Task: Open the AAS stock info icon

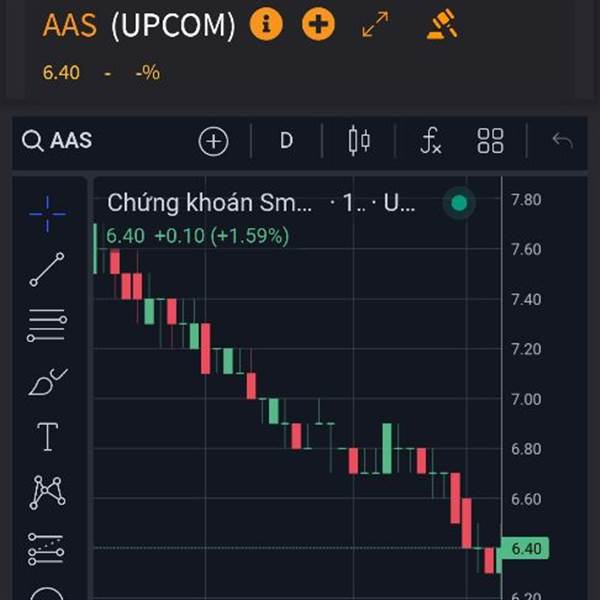Action: (x=266, y=24)
